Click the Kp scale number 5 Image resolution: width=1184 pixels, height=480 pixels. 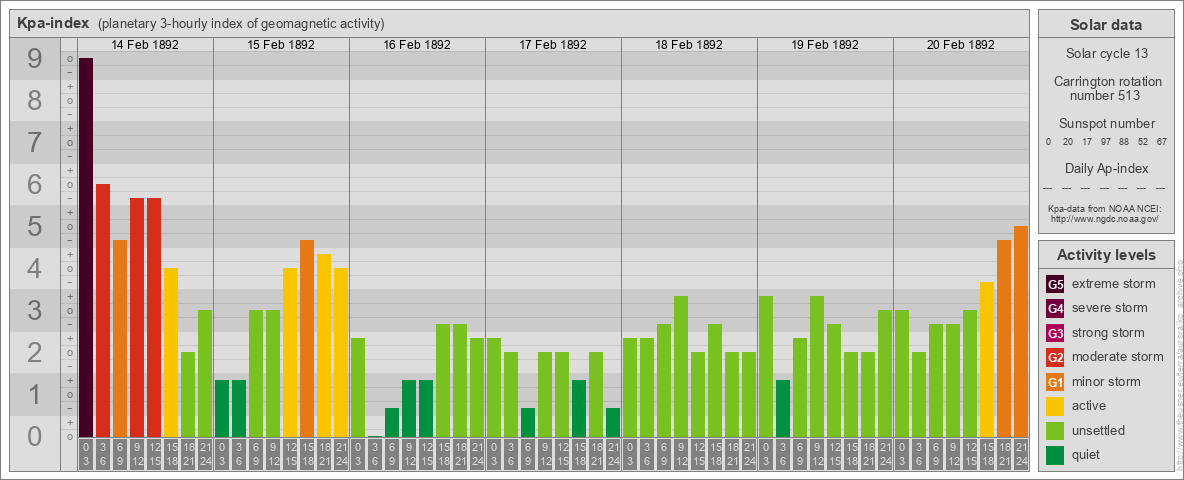[x=34, y=226]
